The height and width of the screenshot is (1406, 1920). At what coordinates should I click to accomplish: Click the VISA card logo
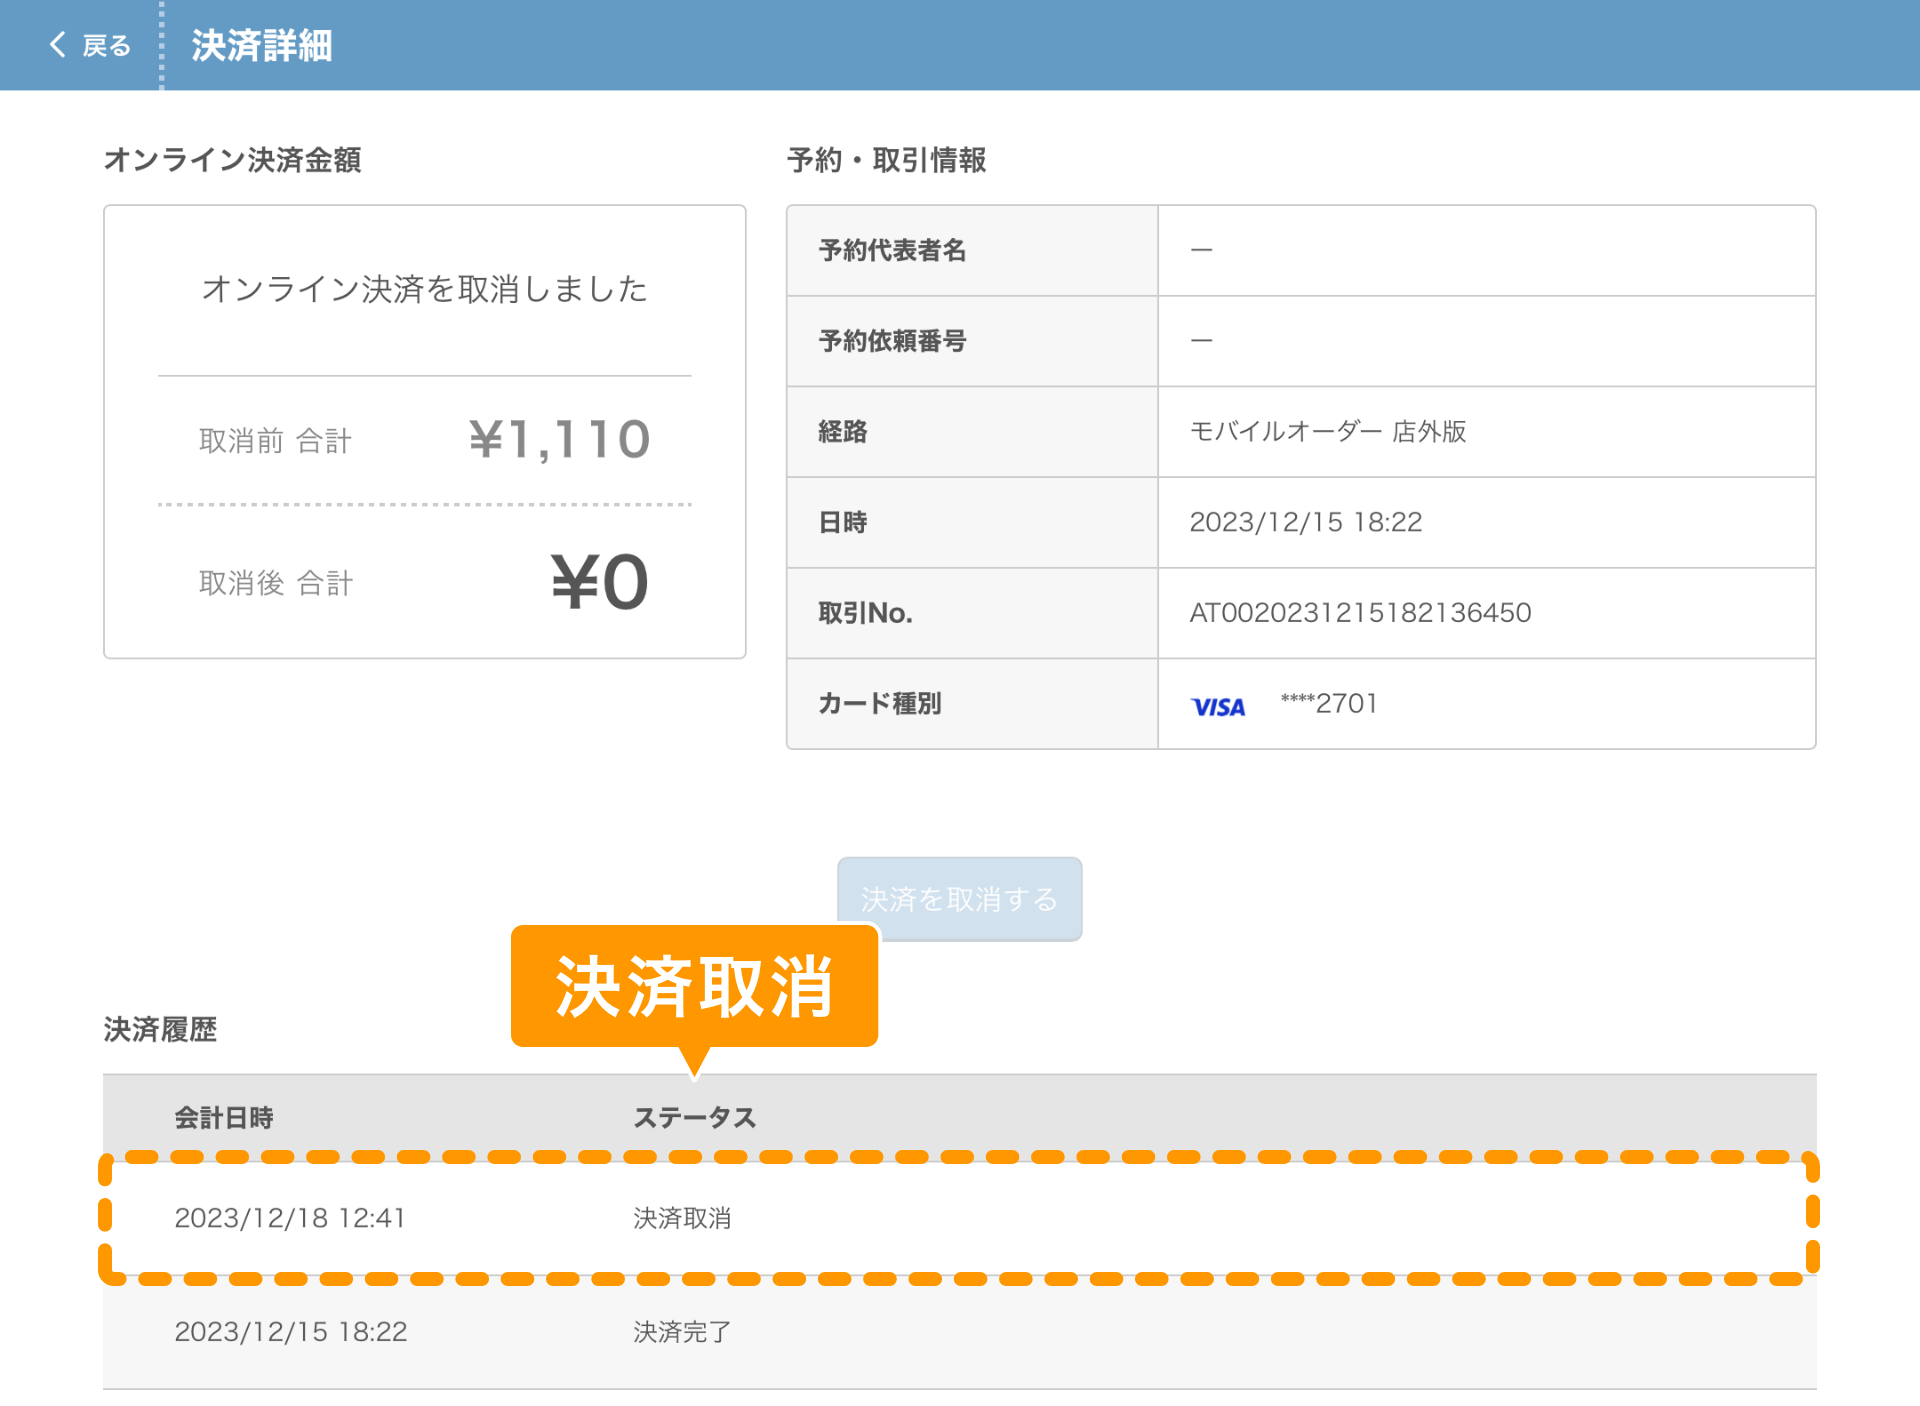[1217, 706]
